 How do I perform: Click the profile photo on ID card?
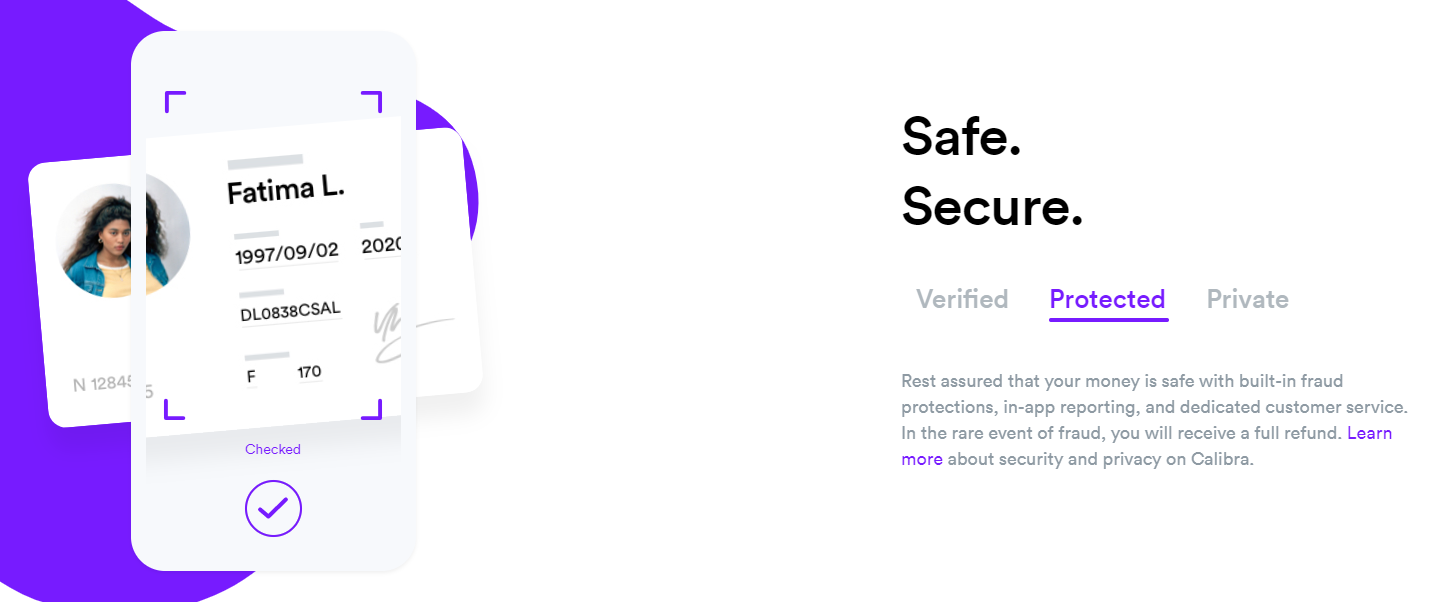(122, 240)
